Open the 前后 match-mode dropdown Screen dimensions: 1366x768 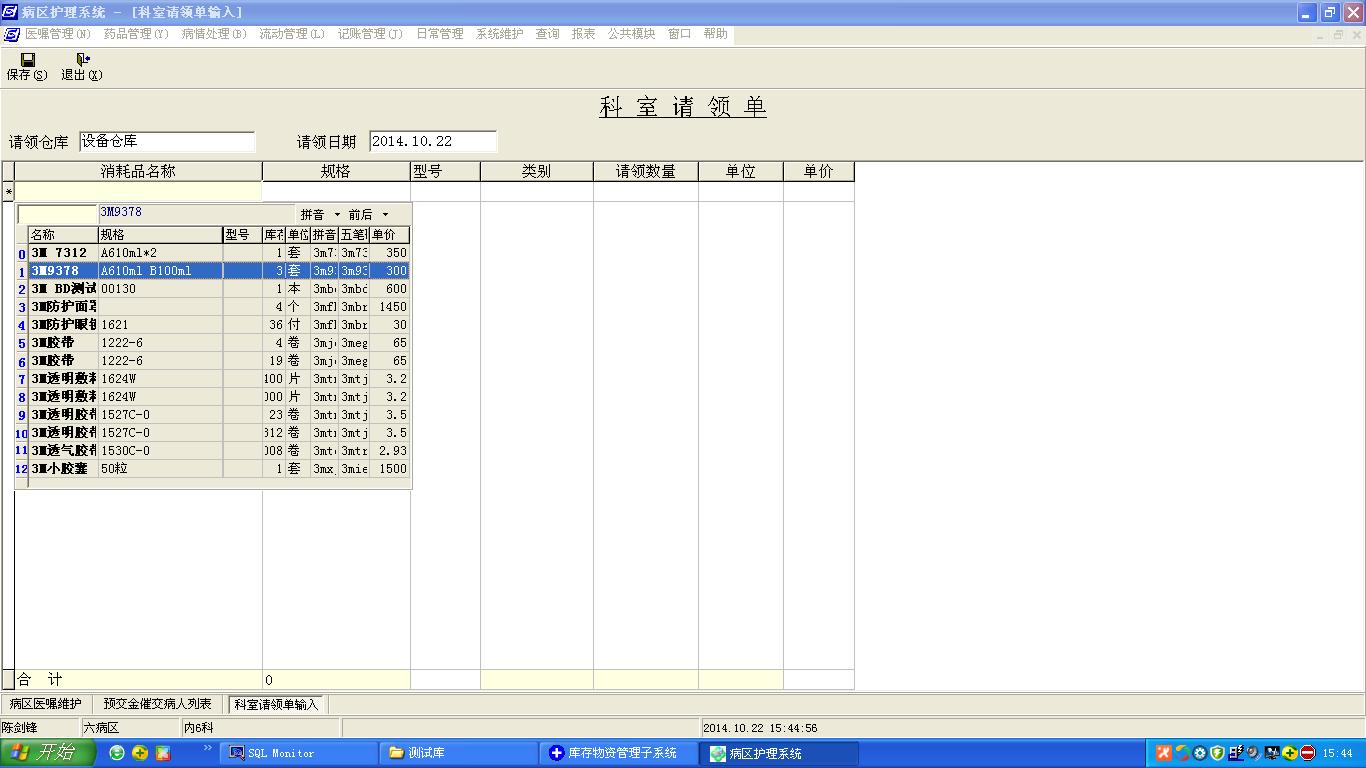368,215
